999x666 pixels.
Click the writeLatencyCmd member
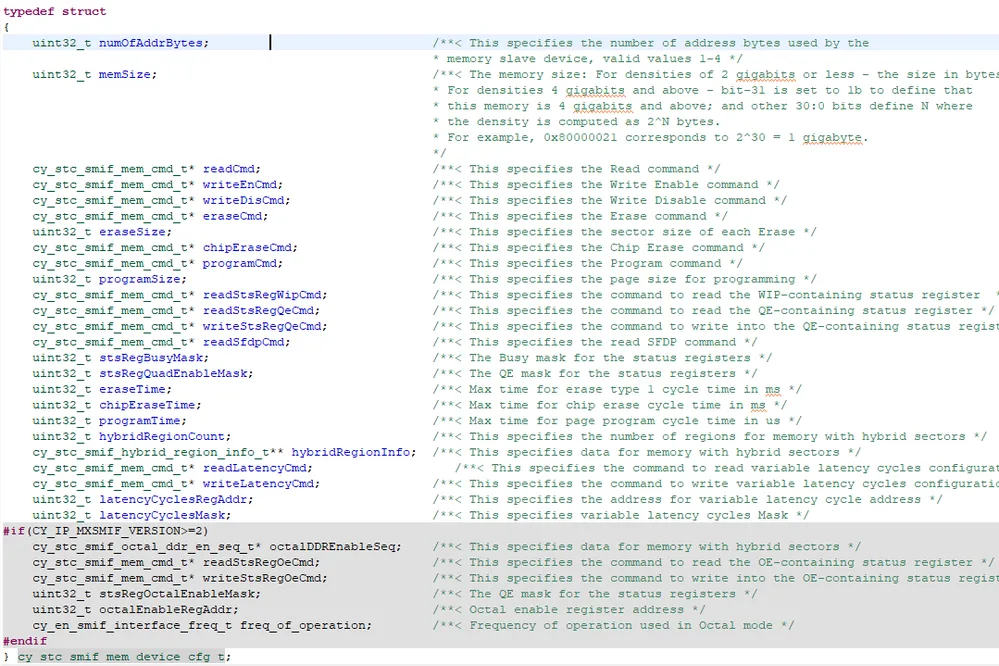click(x=258, y=484)
